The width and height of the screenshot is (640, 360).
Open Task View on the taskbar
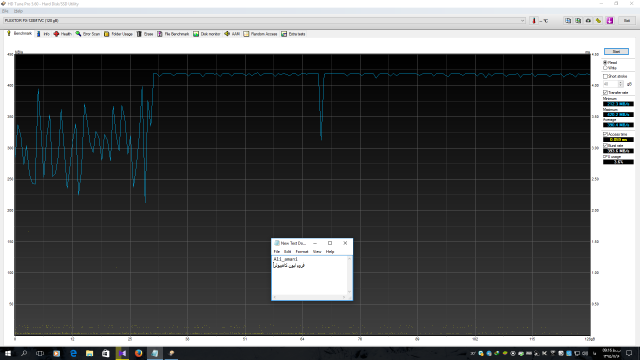[x=40, y=353]
